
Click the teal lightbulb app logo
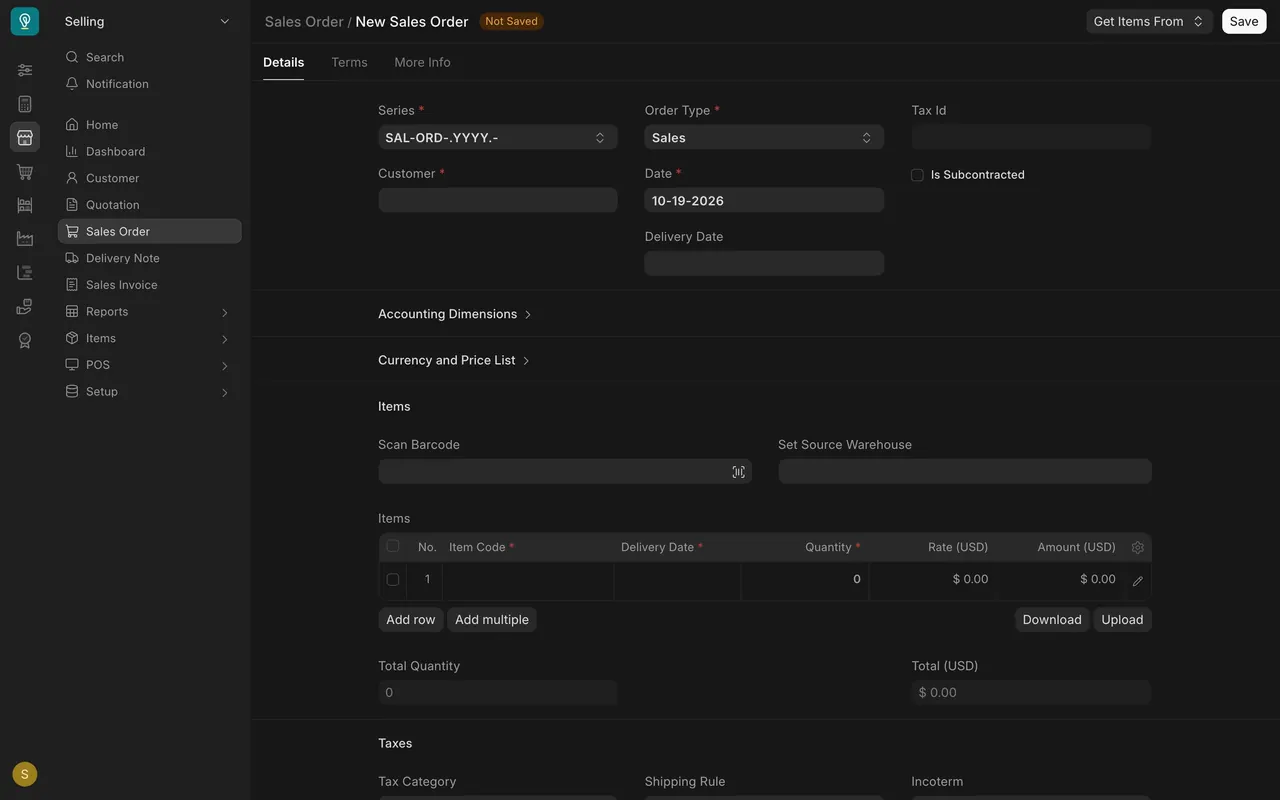point(25,21)
